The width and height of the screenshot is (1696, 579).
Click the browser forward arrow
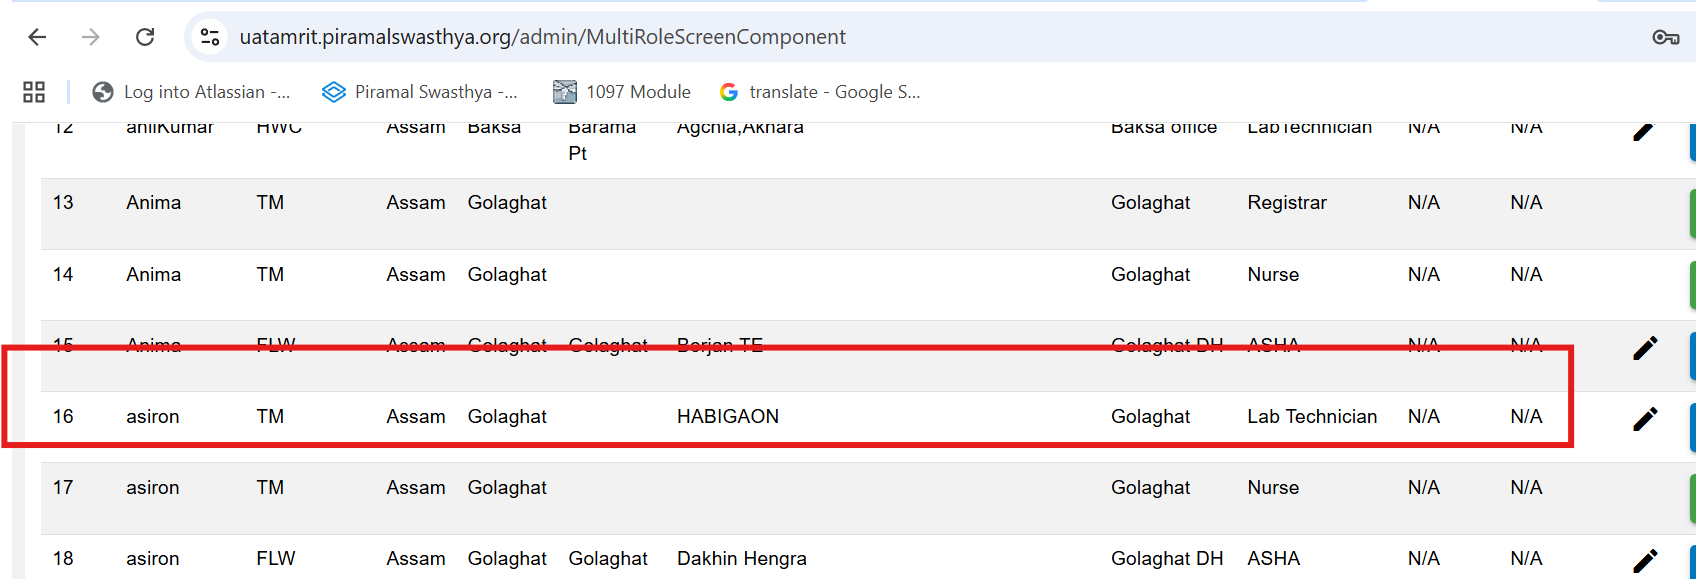click(91, 37)
